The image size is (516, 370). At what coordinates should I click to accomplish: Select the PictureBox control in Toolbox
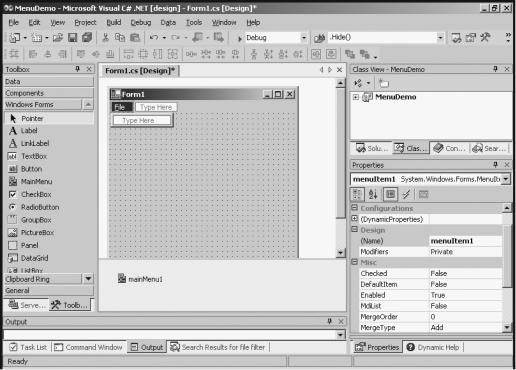point(49,233)
